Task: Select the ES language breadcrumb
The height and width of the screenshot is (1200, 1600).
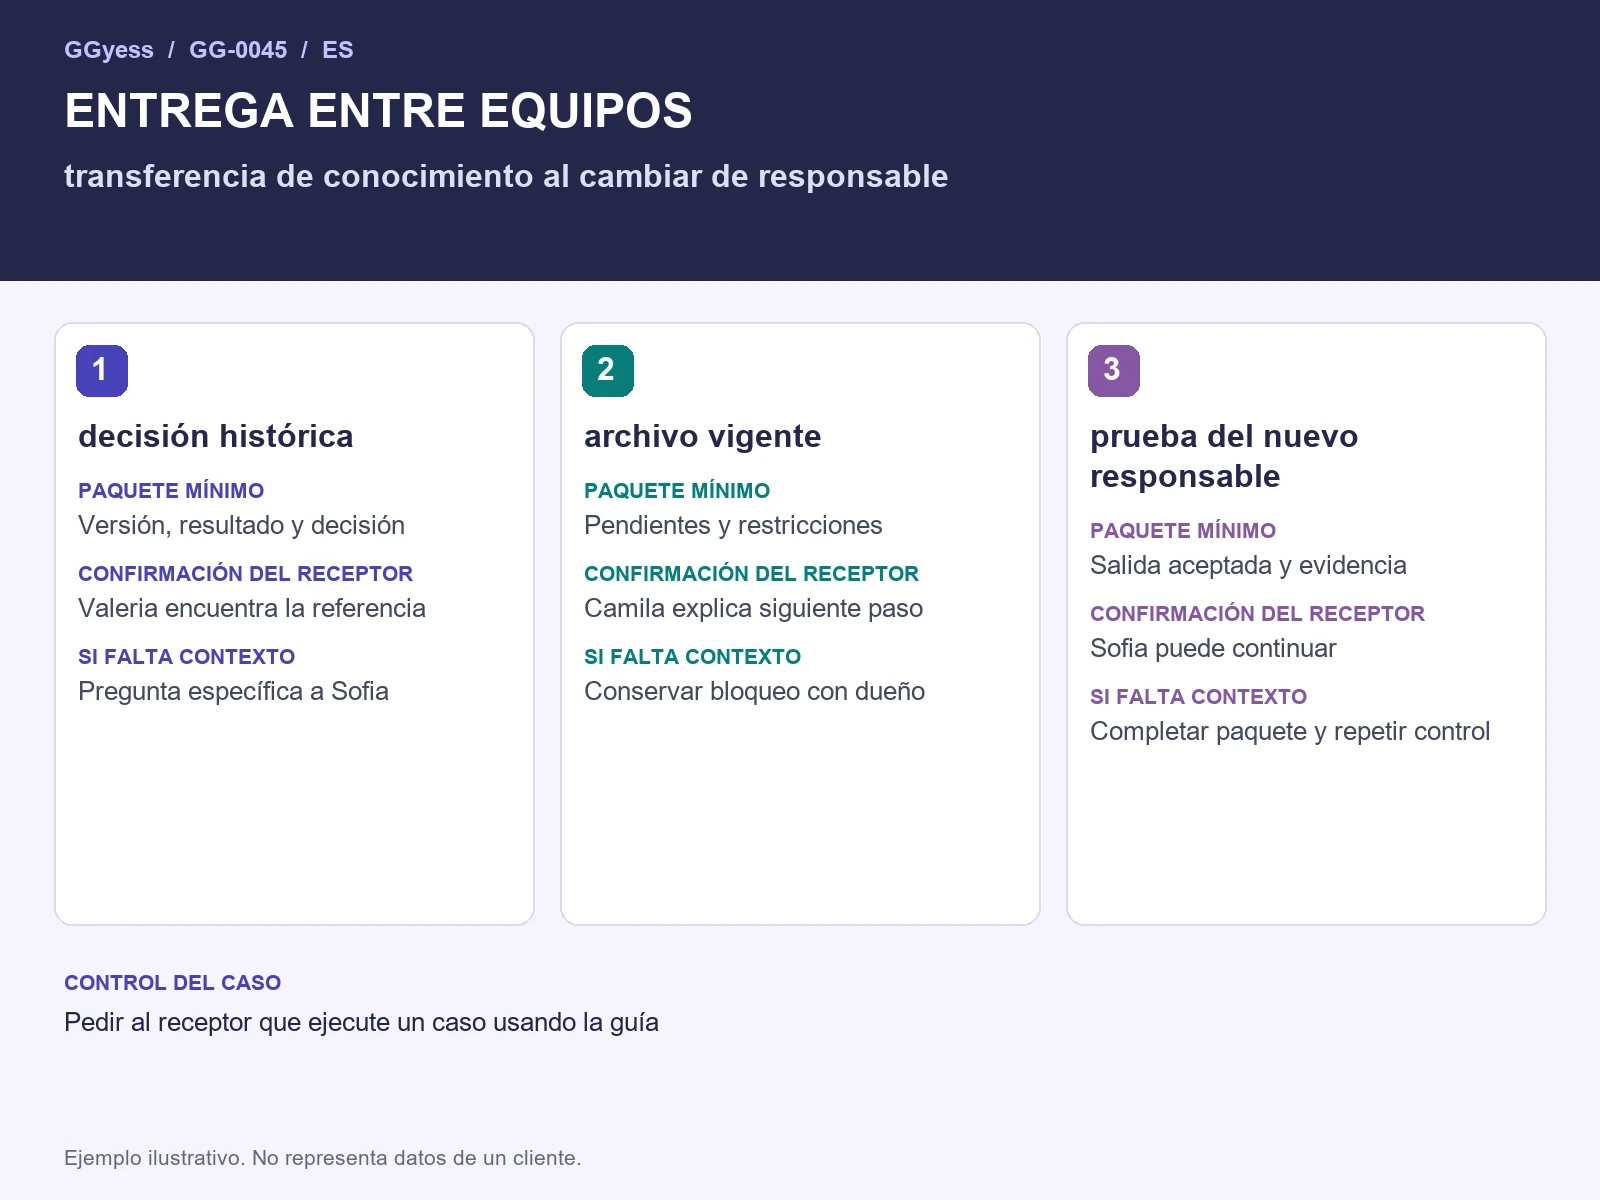Action: click(338, 50)
